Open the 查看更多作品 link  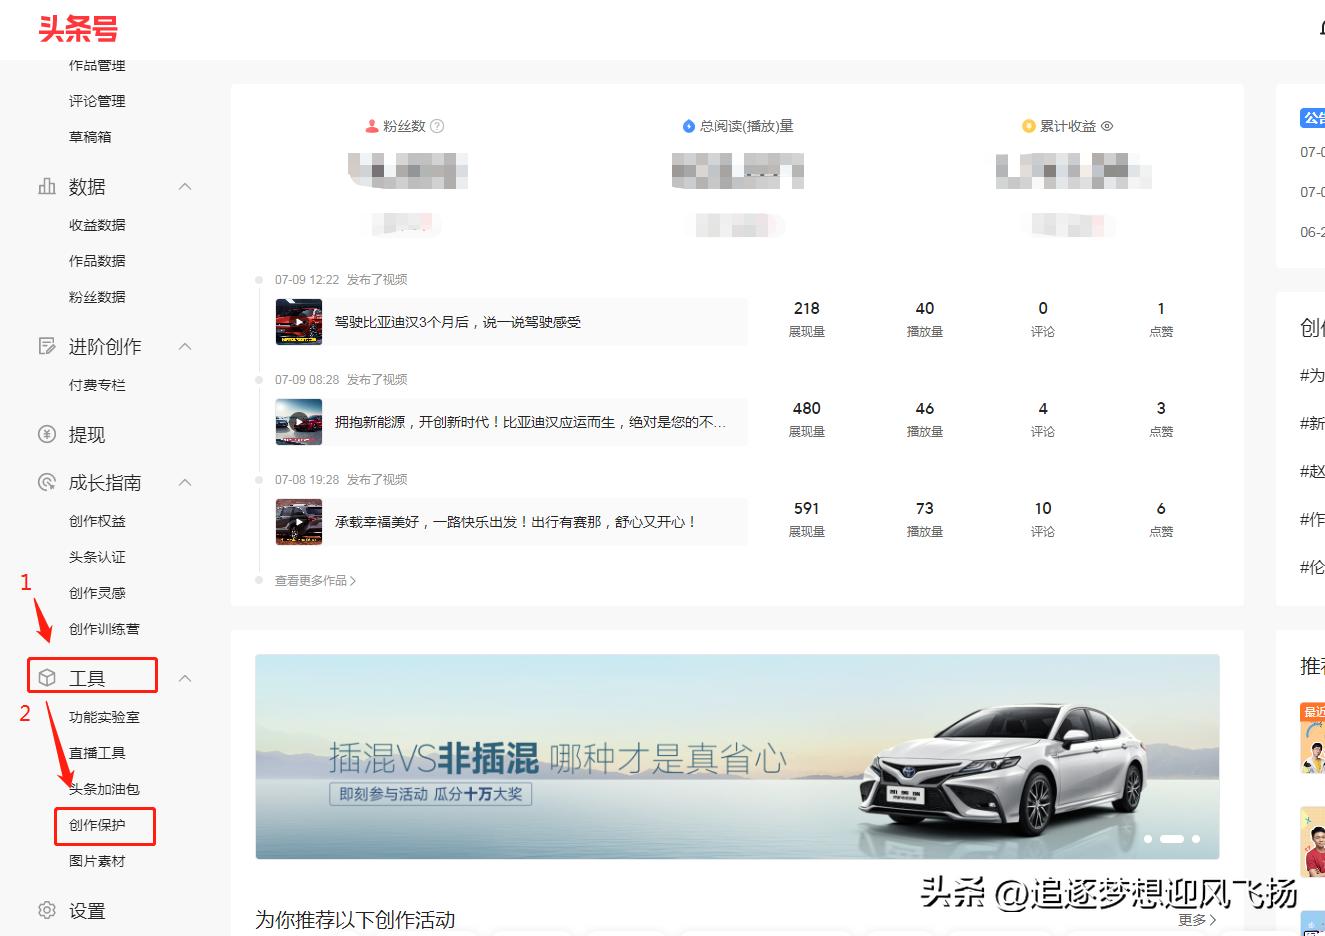point(312,580)
